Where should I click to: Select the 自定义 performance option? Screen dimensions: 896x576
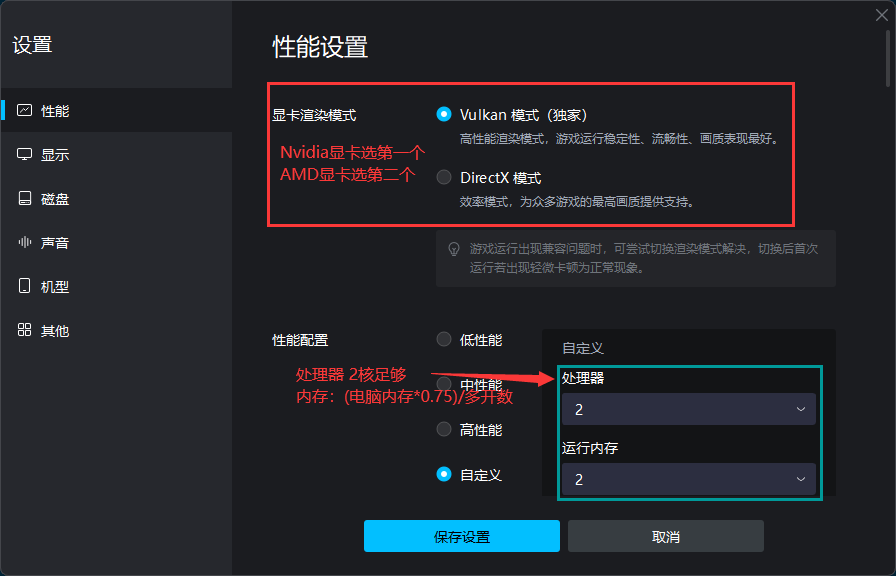443,474
